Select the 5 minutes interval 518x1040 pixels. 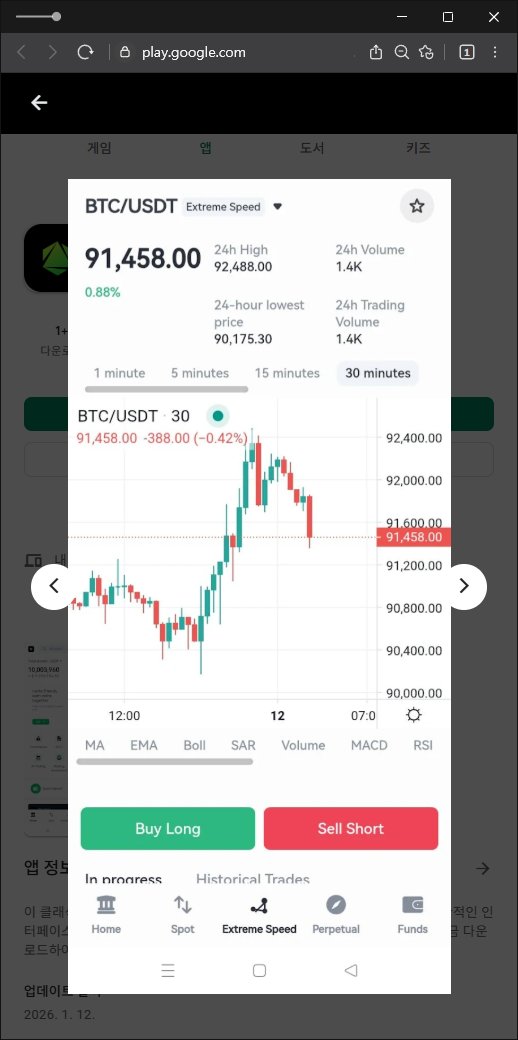pos(200,373)
